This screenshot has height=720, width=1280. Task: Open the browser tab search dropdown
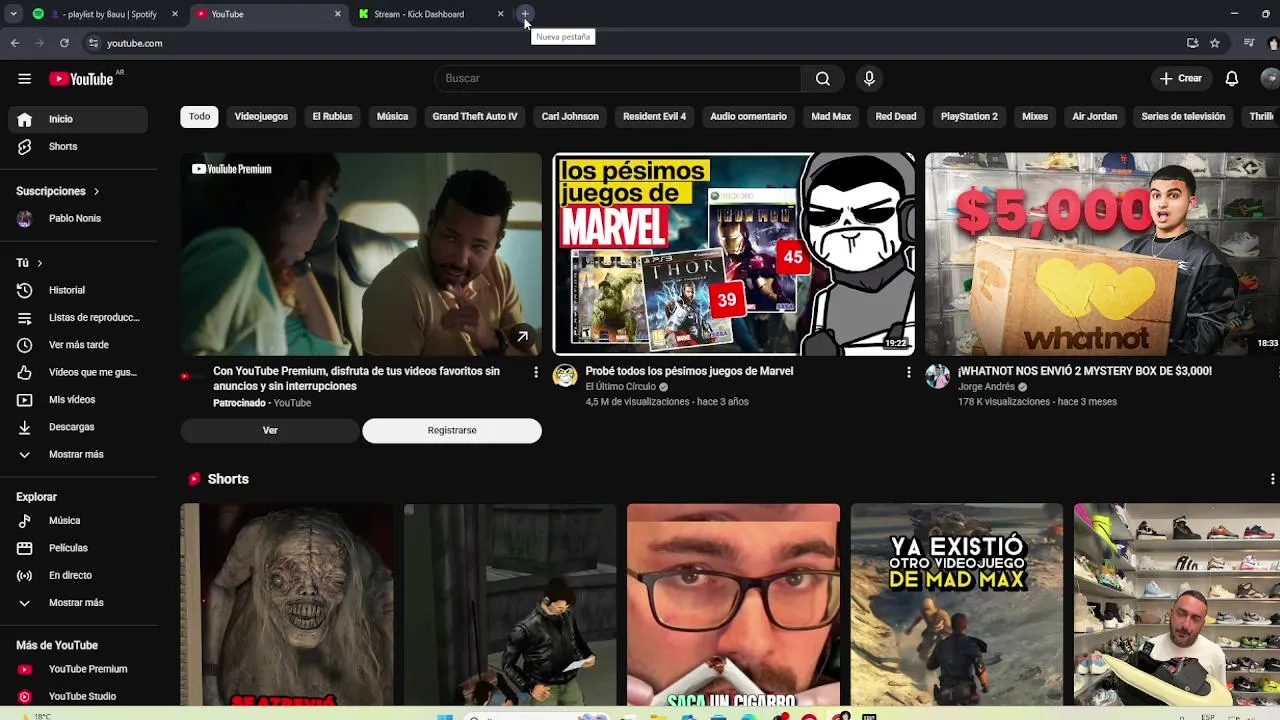click(x=13, y=14)
